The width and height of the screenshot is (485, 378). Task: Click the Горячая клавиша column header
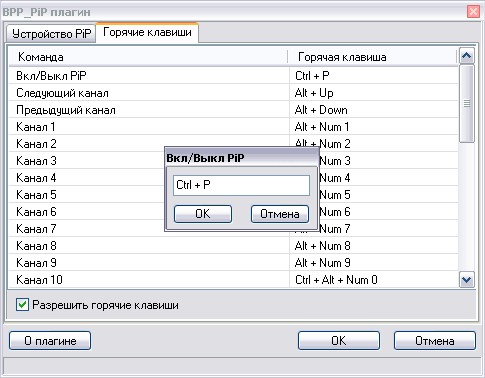click(x=373, y=57)
